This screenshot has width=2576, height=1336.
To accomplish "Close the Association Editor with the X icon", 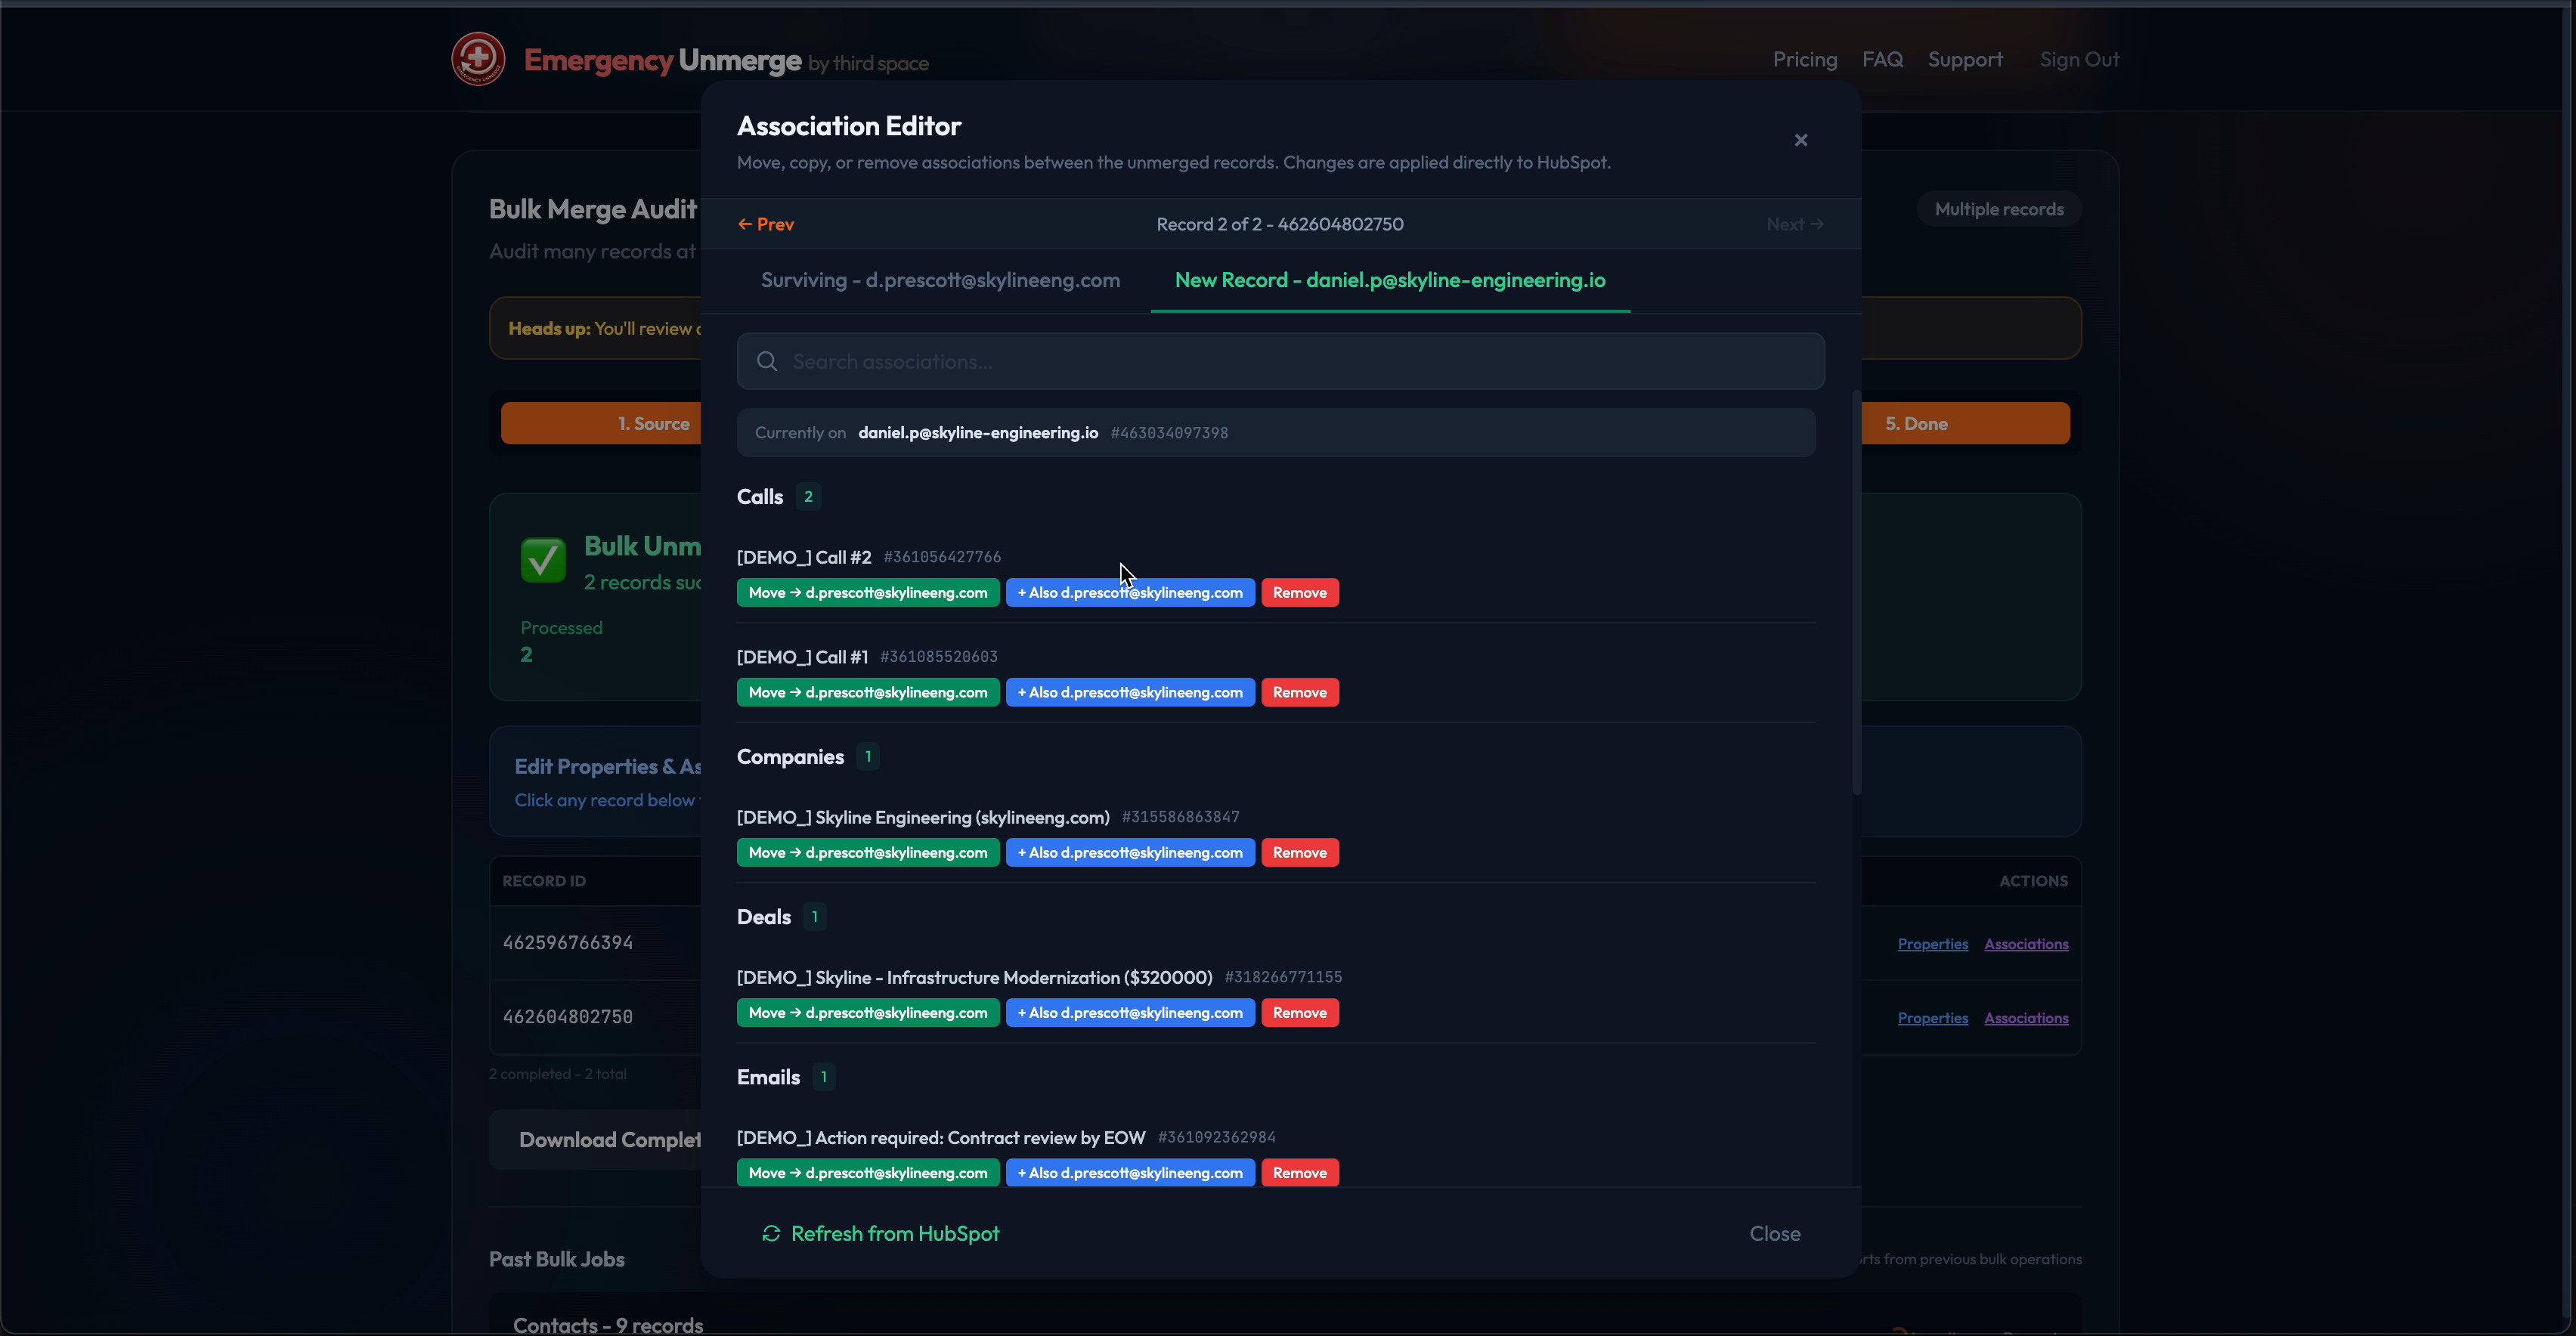I will tap(1801, 140).
